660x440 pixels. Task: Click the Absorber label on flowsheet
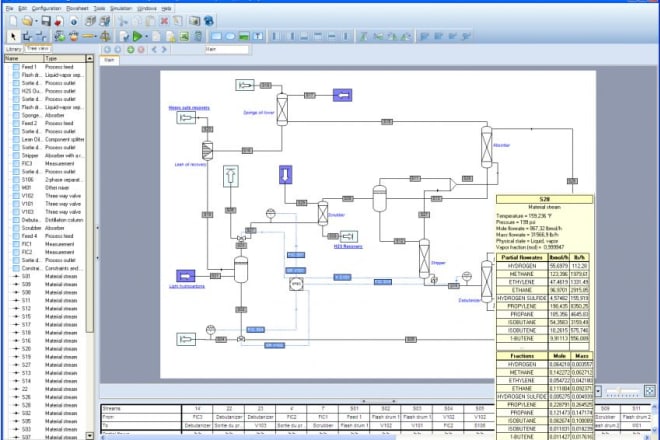pos(501,145)
